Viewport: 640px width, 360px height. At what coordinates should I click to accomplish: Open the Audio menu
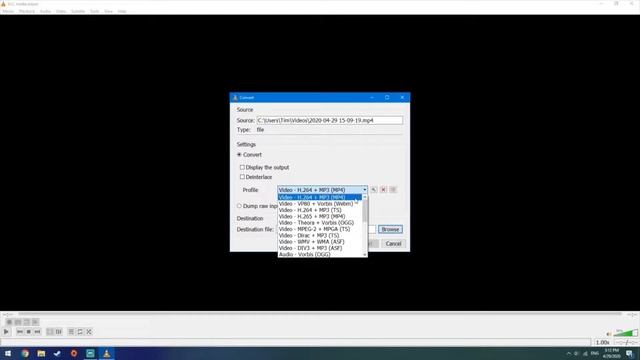pos(45,11)
